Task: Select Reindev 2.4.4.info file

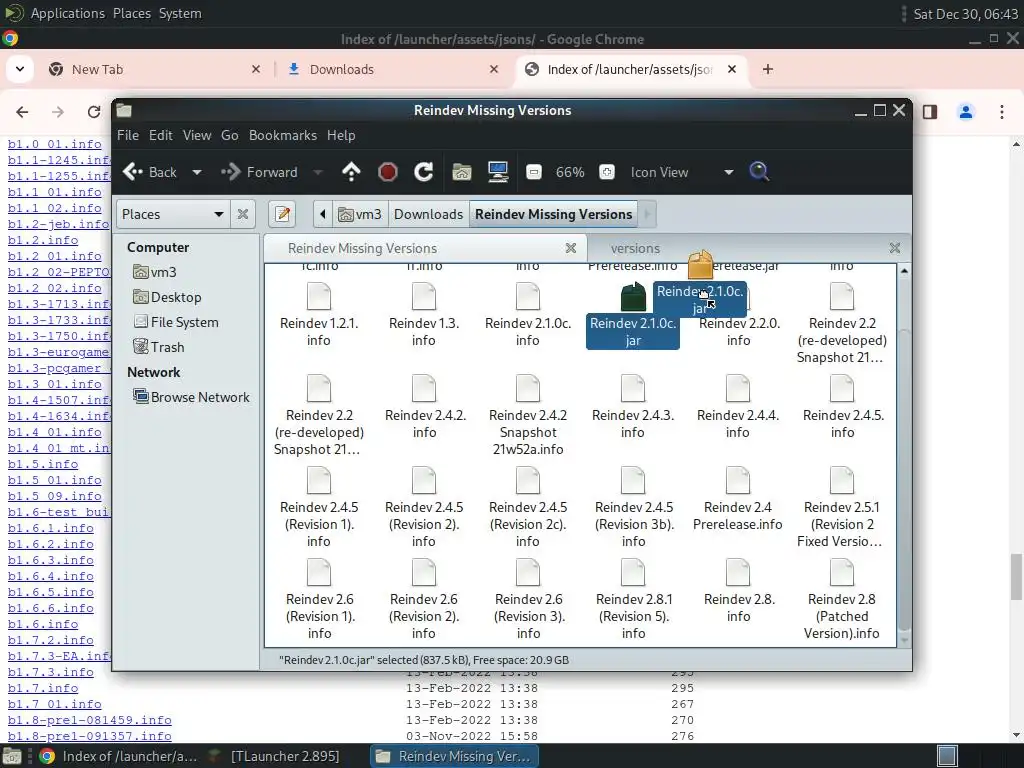Action: point(738,406)
